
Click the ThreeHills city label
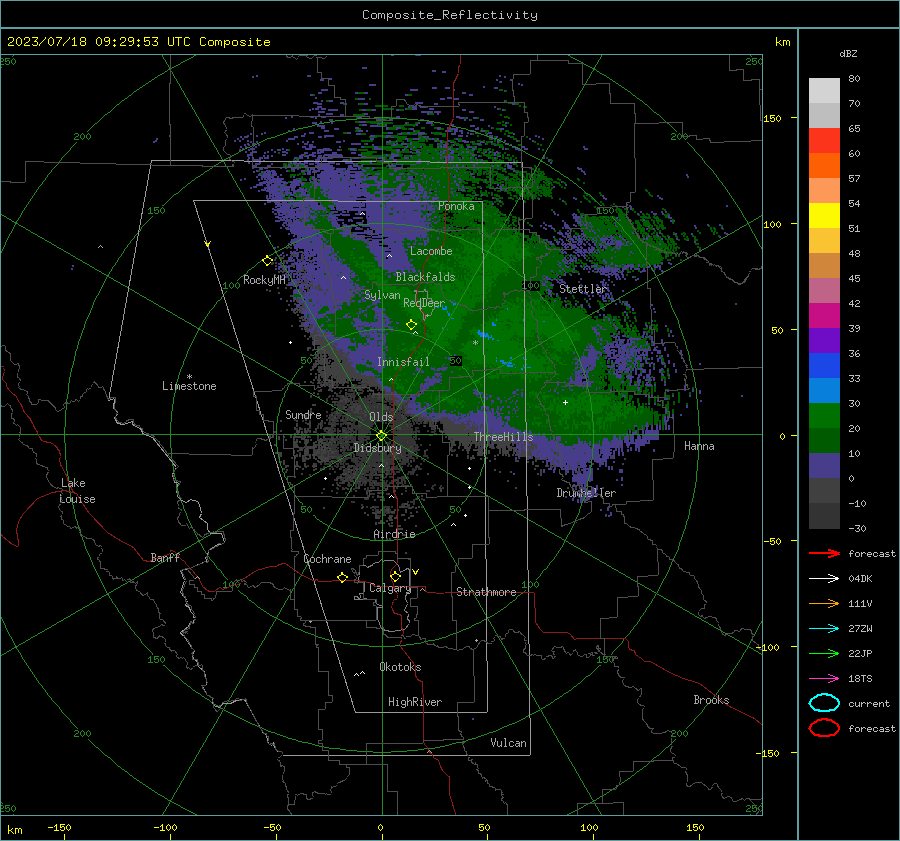(503, 437)
